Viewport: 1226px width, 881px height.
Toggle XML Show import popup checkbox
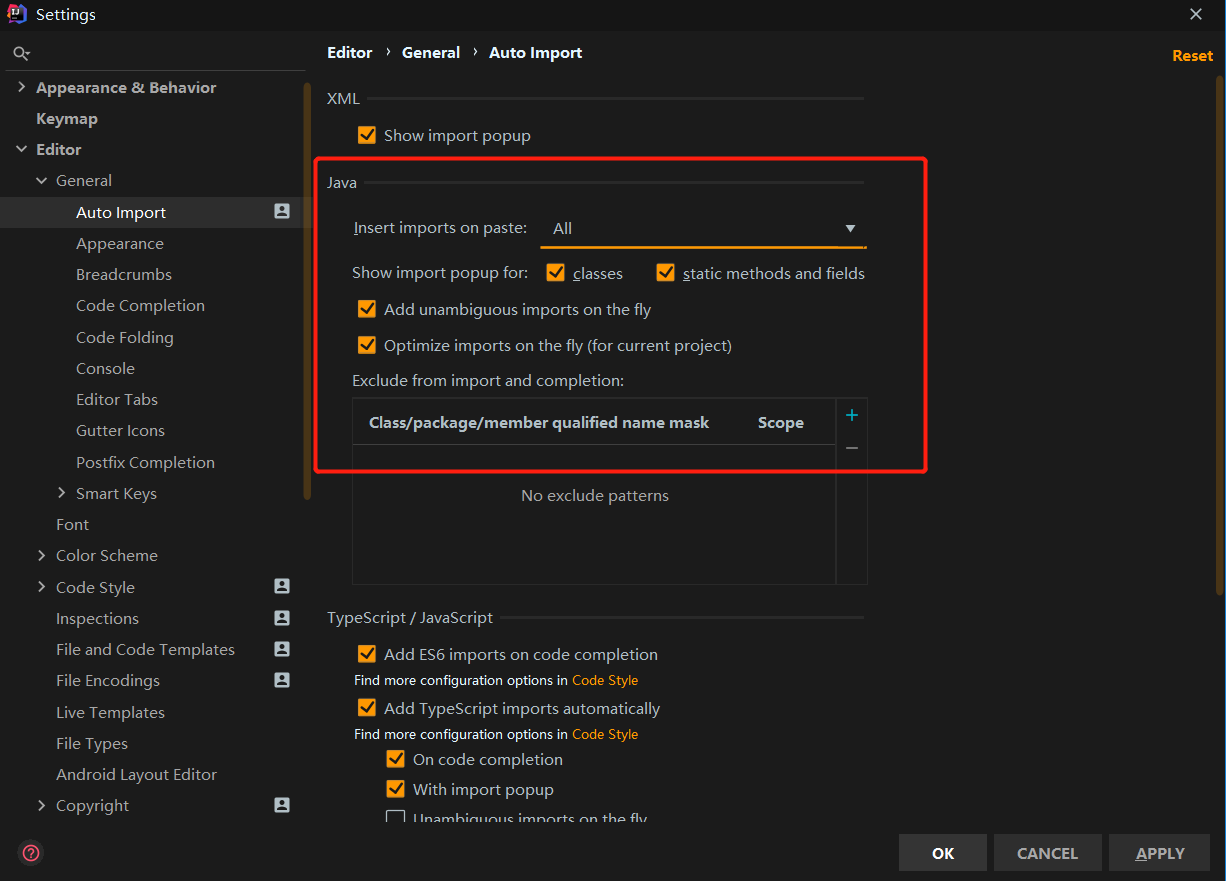(367, 135)
